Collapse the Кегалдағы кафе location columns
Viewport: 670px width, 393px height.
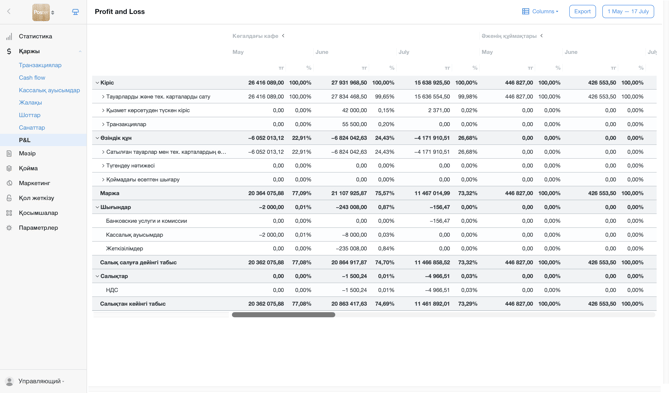(x=283, y=36)
